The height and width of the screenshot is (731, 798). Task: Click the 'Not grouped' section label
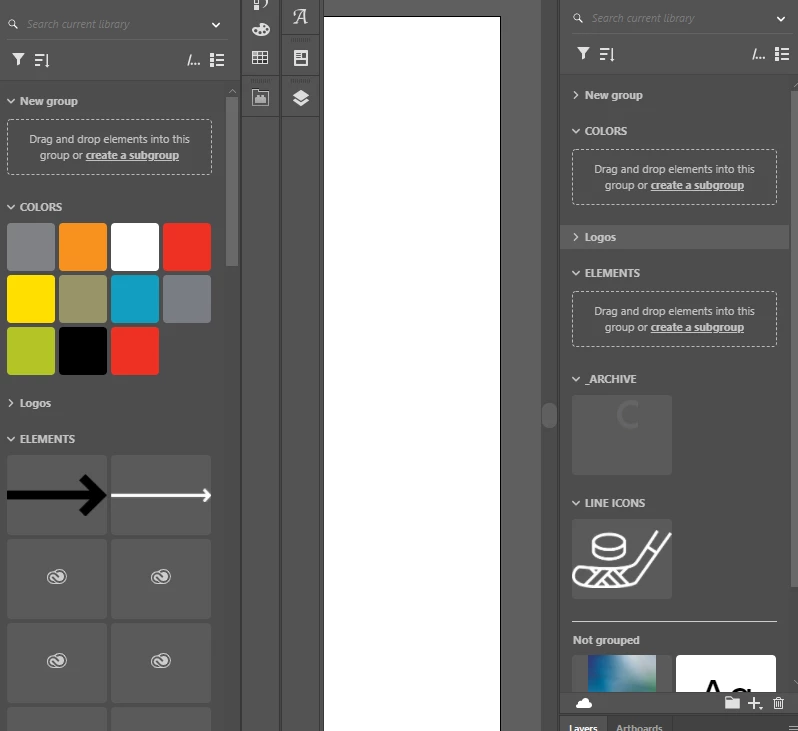[x=606, y=640]
